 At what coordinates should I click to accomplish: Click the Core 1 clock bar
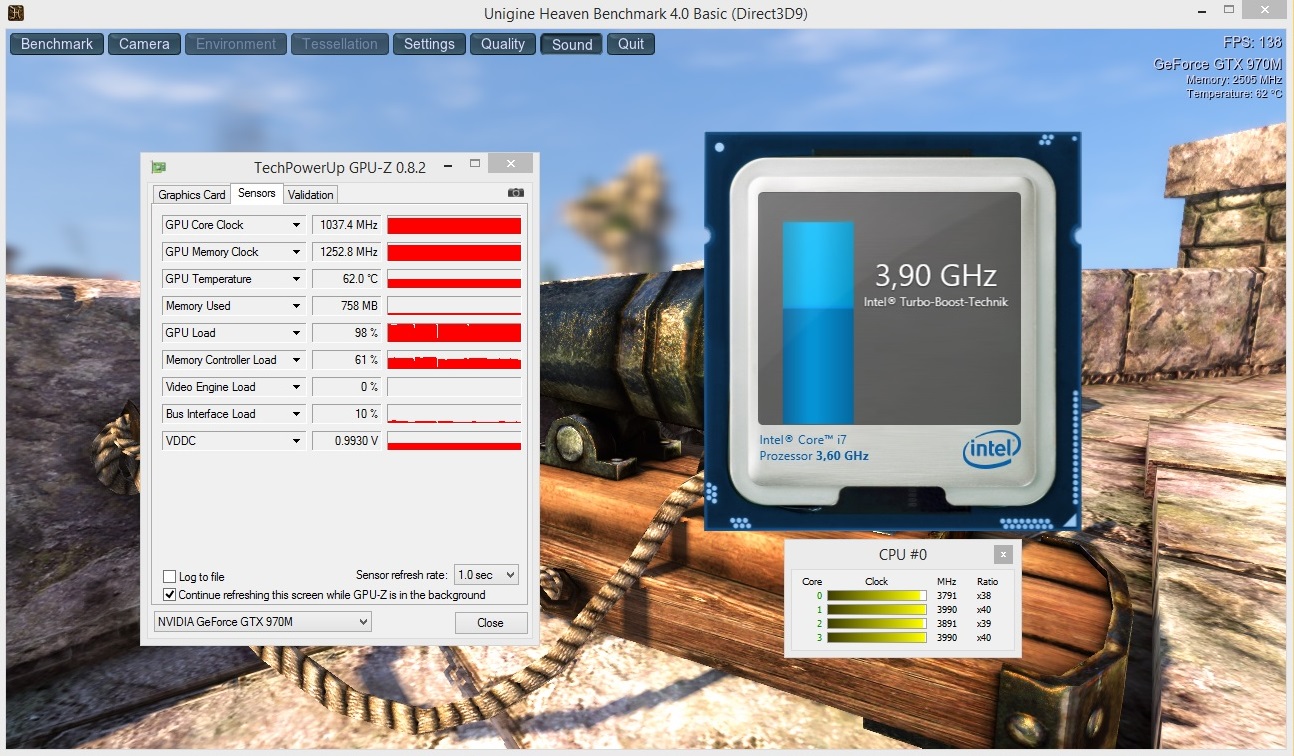point(877,610)
